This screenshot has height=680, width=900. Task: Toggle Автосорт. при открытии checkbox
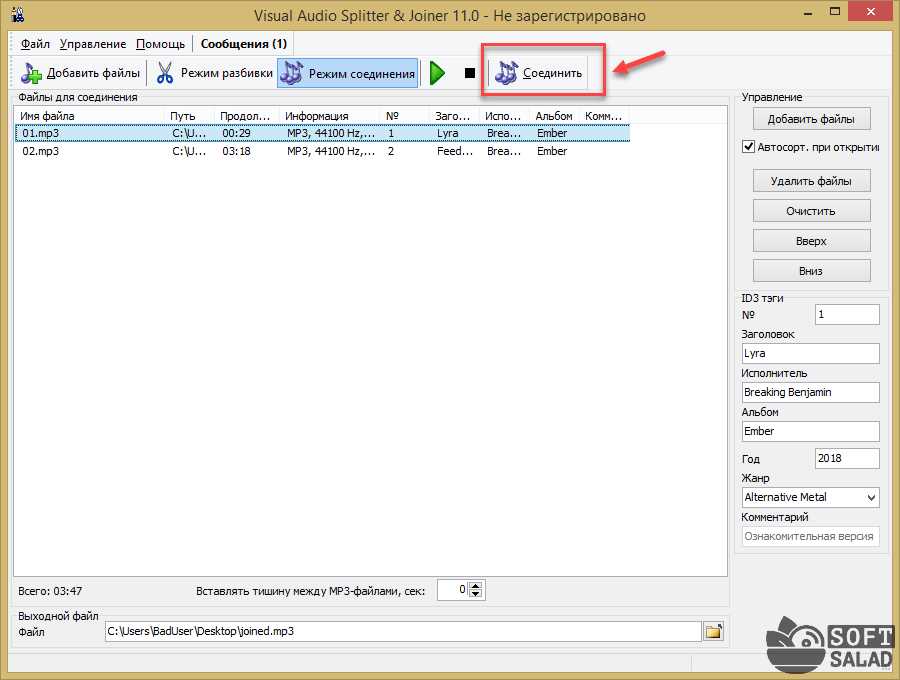(x=748, y=146)
